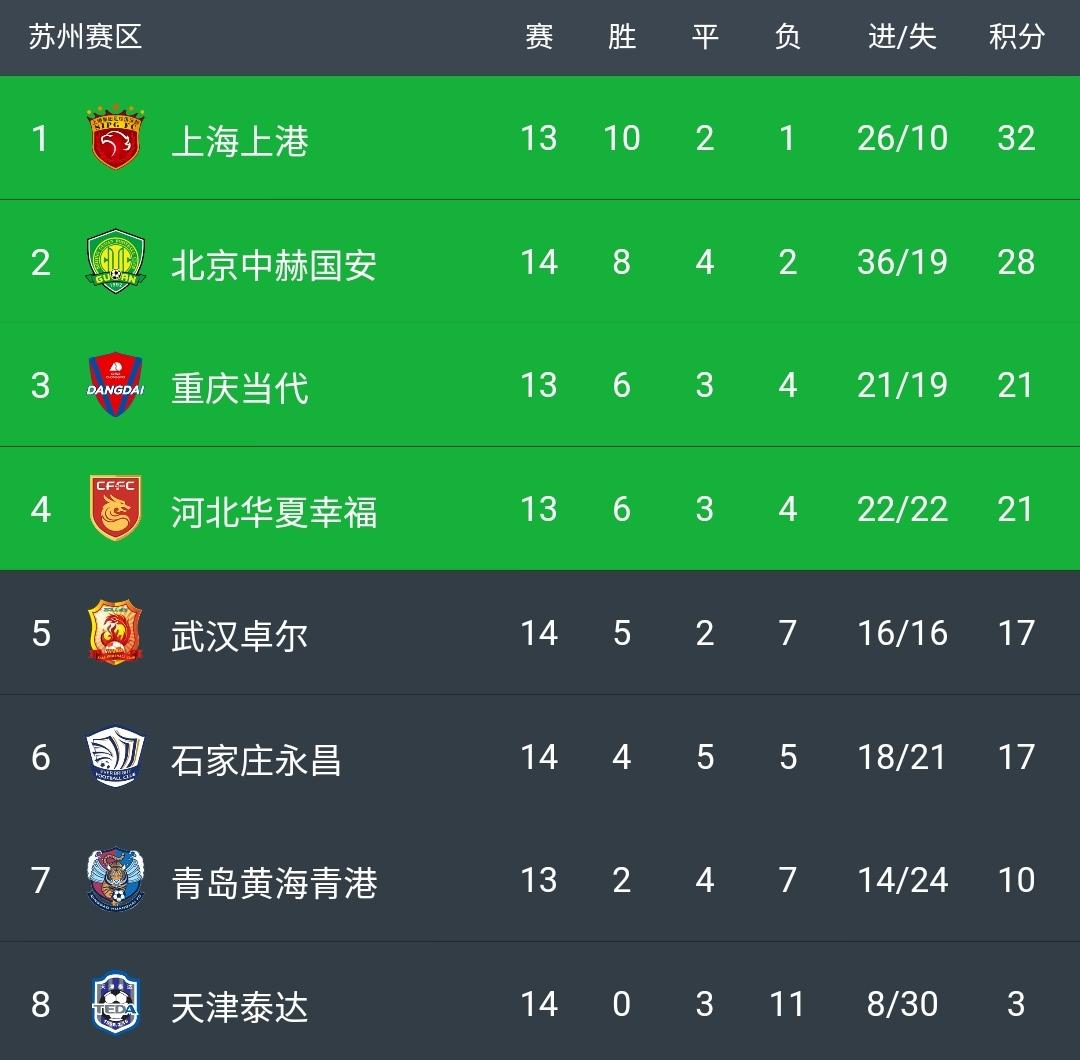The height and width of the screenshot is (1060, 1080).
Task: Tap the Shijiazhuang Yongchang club badge
Action: 115,757
